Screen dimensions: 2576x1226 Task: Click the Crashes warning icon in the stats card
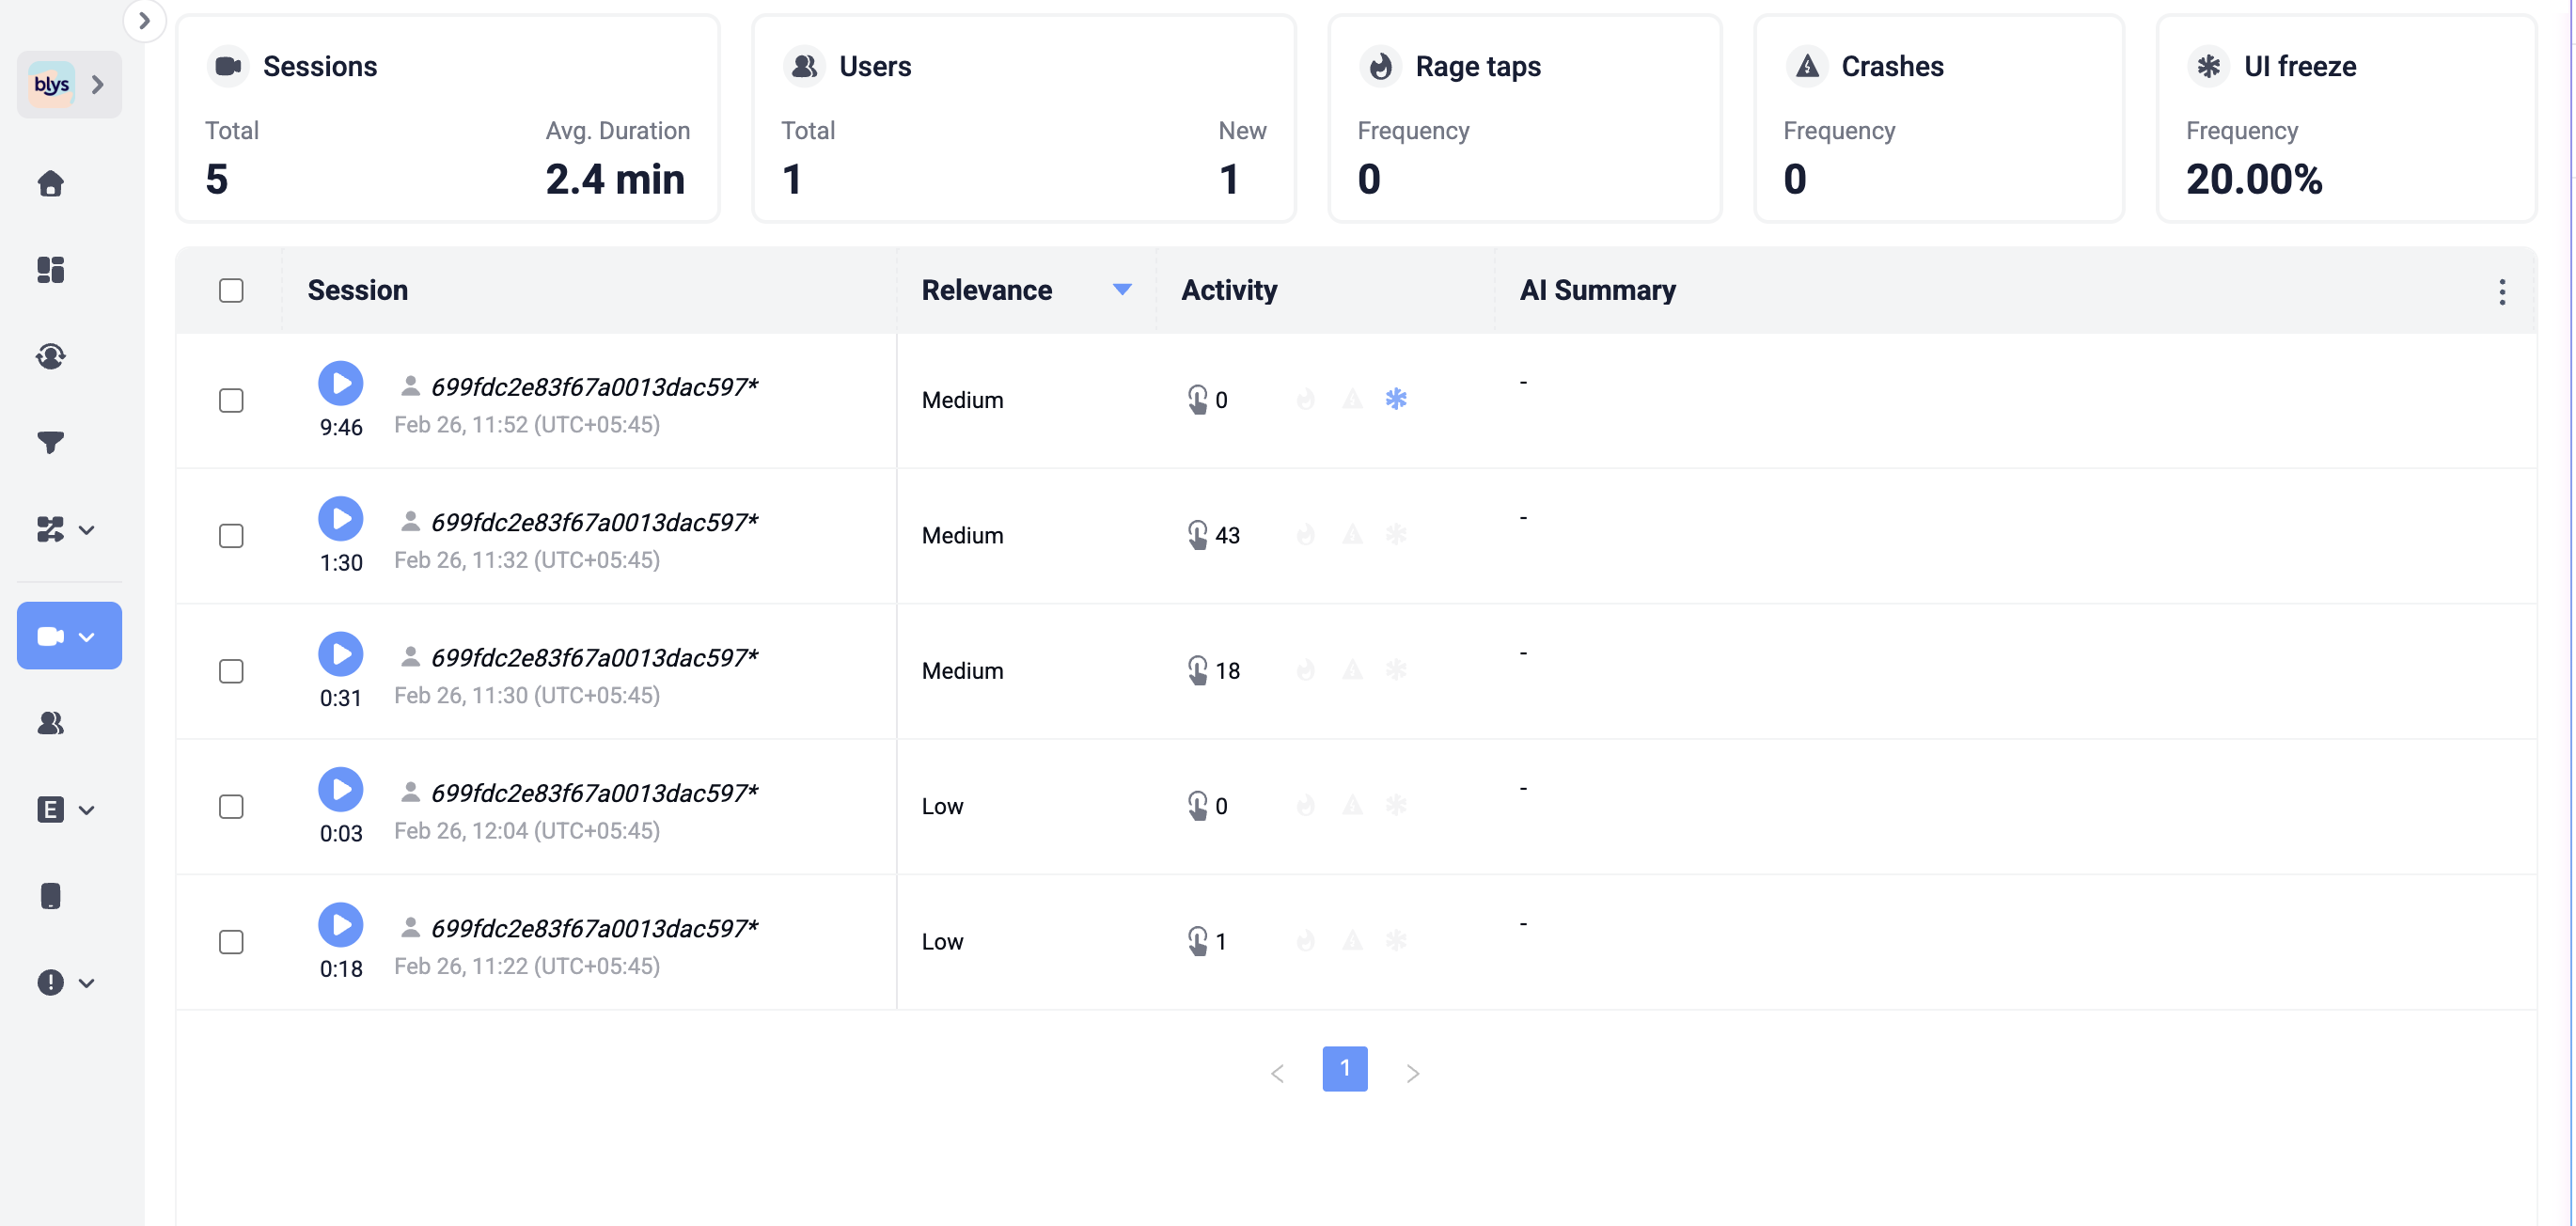(1807, 66)
